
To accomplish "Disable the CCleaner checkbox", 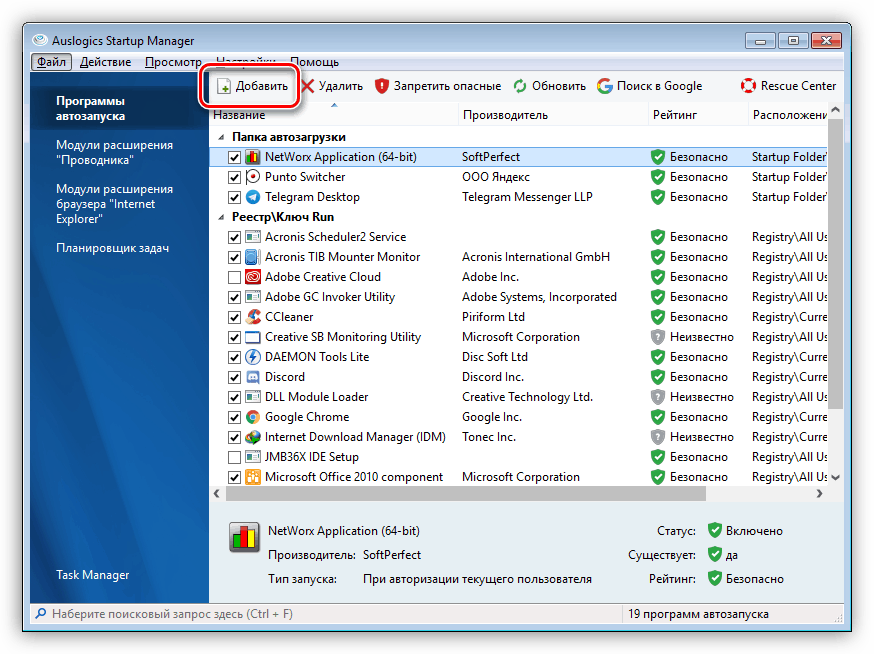I will (234, 318).
